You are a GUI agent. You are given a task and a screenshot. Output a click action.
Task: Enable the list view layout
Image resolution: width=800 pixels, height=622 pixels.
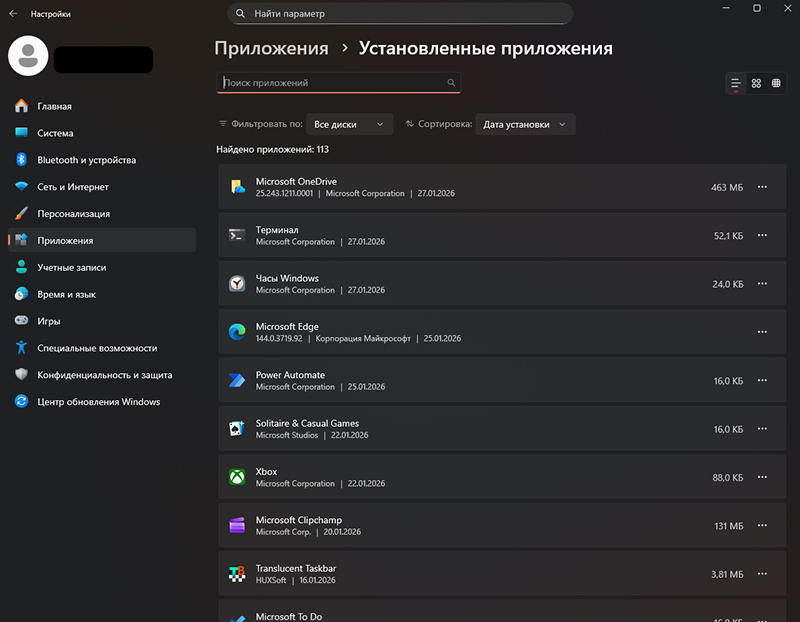coord(737,84)
